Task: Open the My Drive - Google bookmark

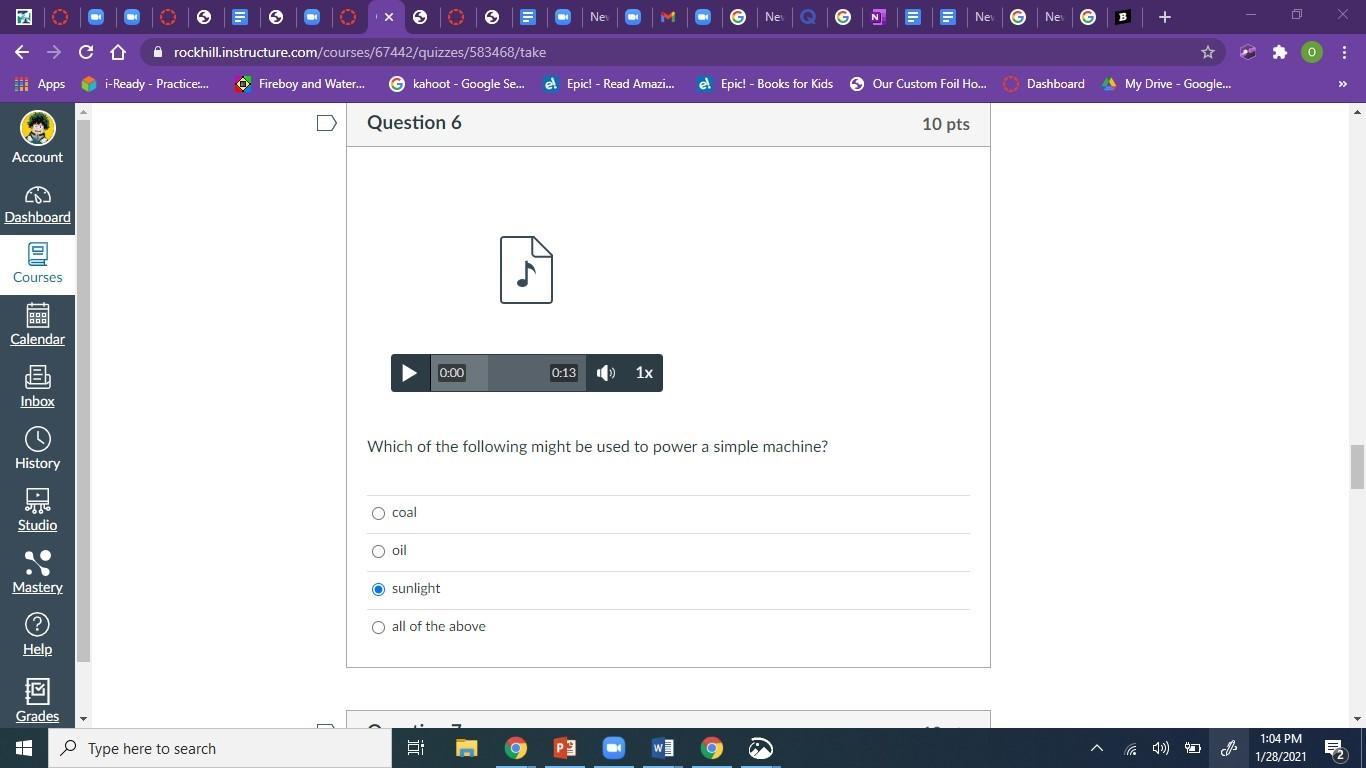Action: (x=1167, y=84)
